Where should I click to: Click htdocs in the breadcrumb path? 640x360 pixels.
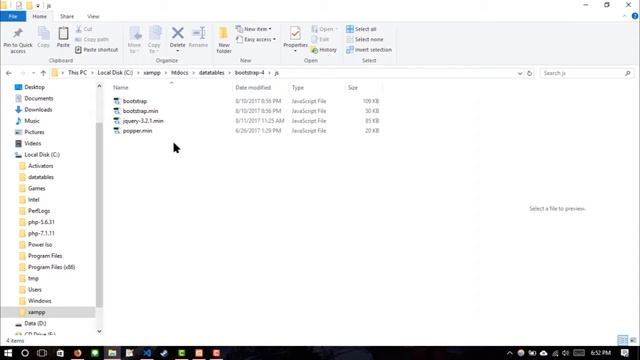coord(180,73)
